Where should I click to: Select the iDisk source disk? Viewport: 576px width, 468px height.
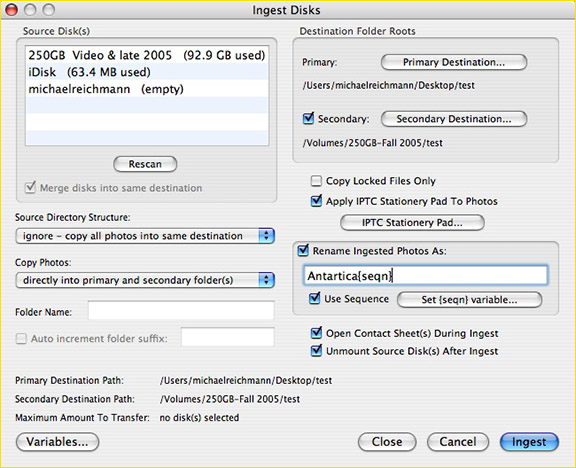pyautogui.click(x=147, y=72)
